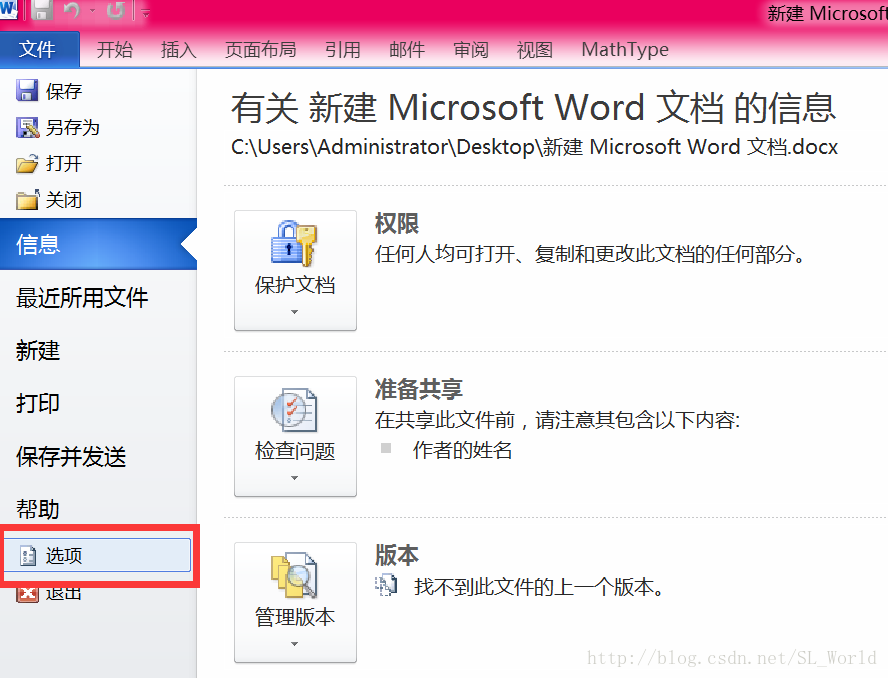The width and height of the screenshot is (888, 678).
Task: Expand the 保护文档 dropdown arrow
Action: 294,312
